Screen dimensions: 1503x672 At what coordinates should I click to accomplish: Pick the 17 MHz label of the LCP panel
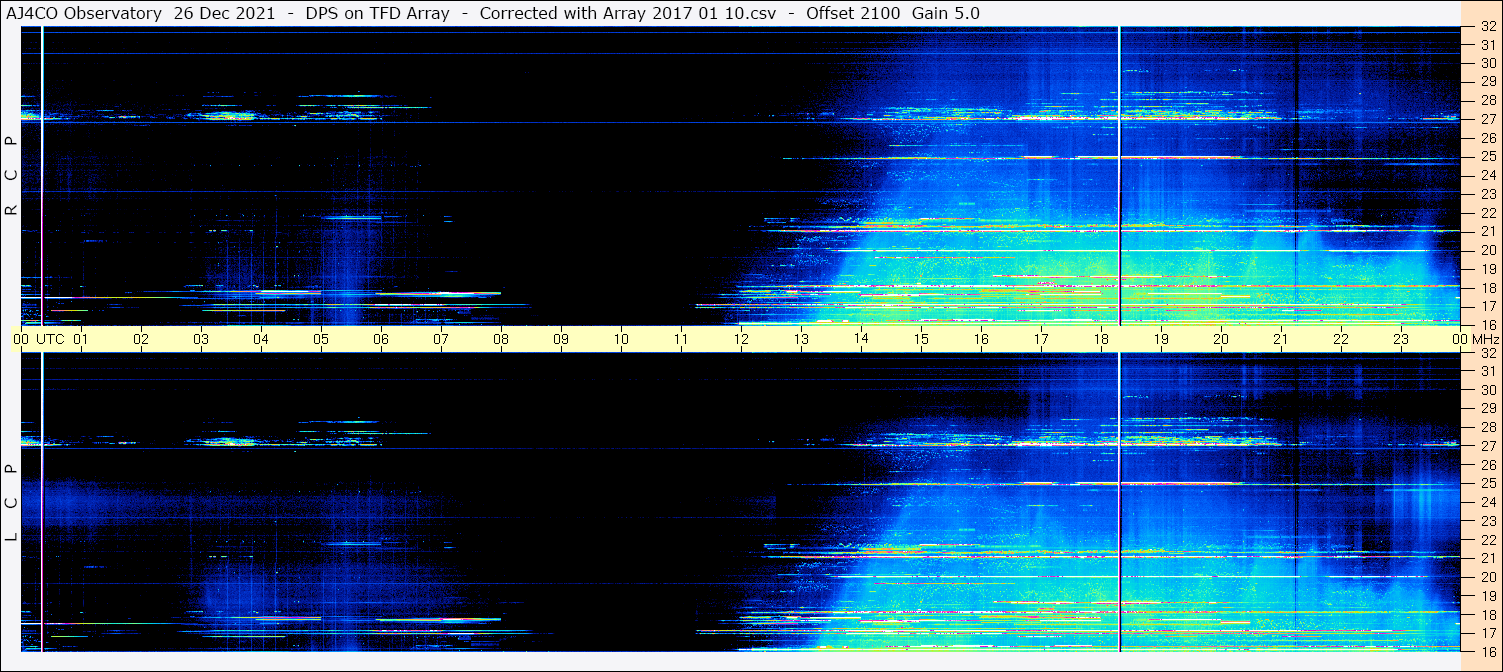(x=1487, y=633)
